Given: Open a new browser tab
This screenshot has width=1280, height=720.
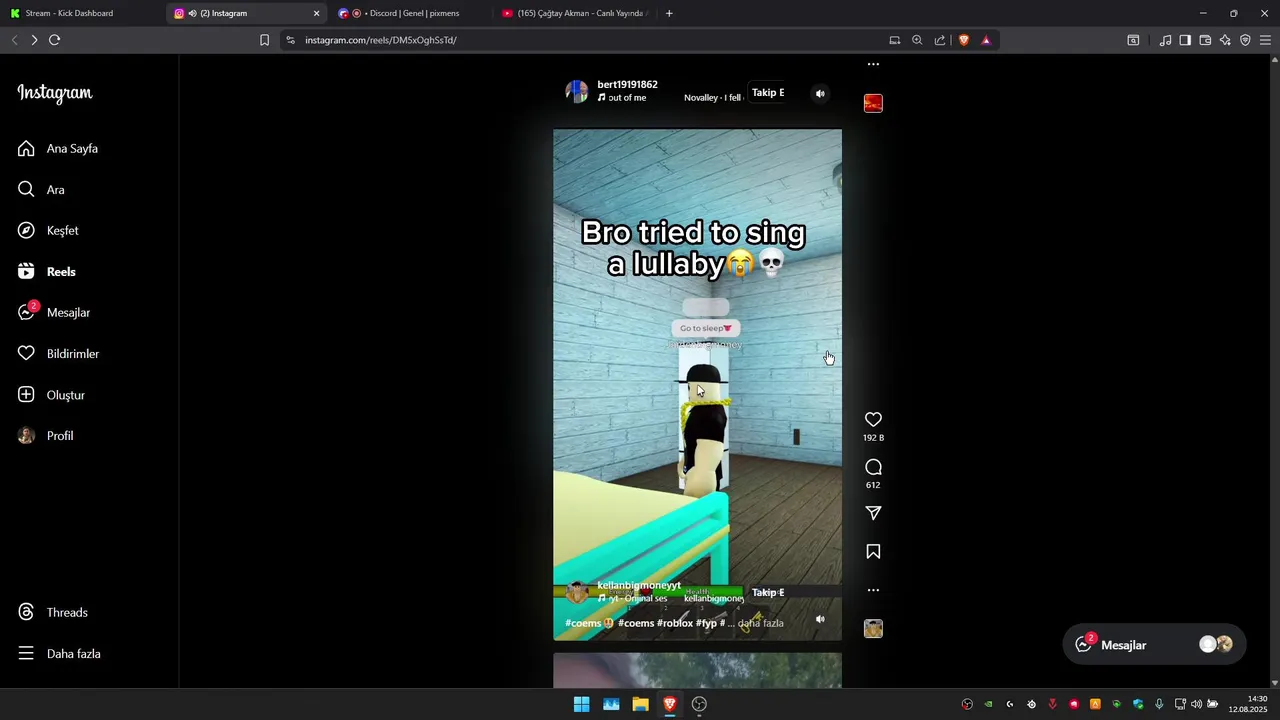Looking at the screenshot, I should pyautogui.click(x=669, y=13).
